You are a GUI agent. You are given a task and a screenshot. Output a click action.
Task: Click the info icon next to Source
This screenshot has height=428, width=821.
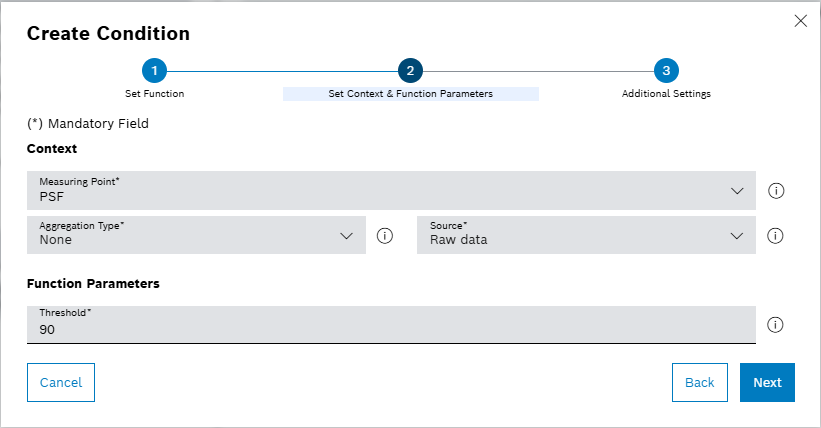(775, 236)
